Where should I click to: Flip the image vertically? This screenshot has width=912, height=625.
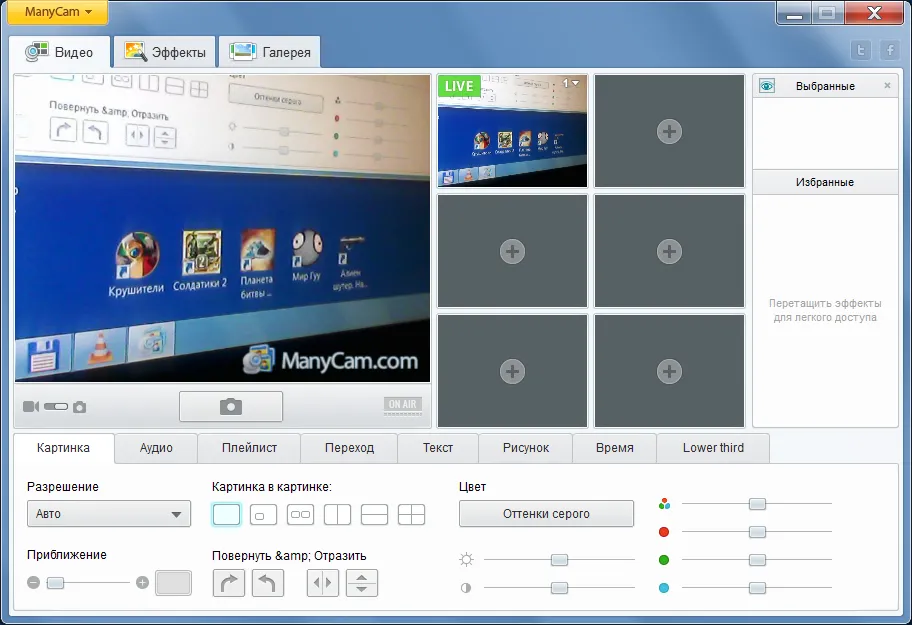(362, 583)
